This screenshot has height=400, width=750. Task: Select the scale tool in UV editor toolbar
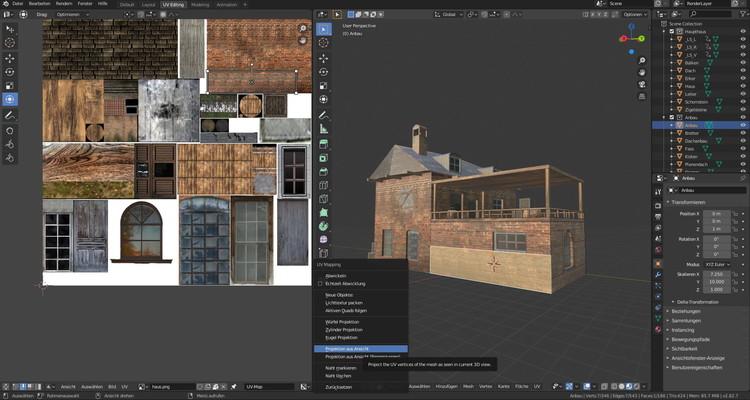pos(10,86)
